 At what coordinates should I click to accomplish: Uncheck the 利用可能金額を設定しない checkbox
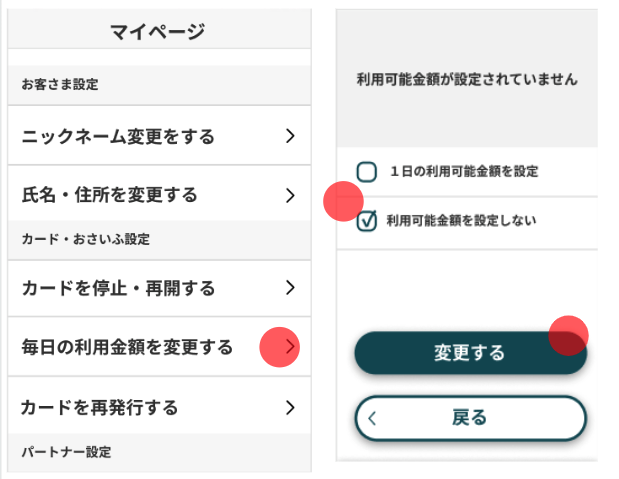[x=367, y=220]
